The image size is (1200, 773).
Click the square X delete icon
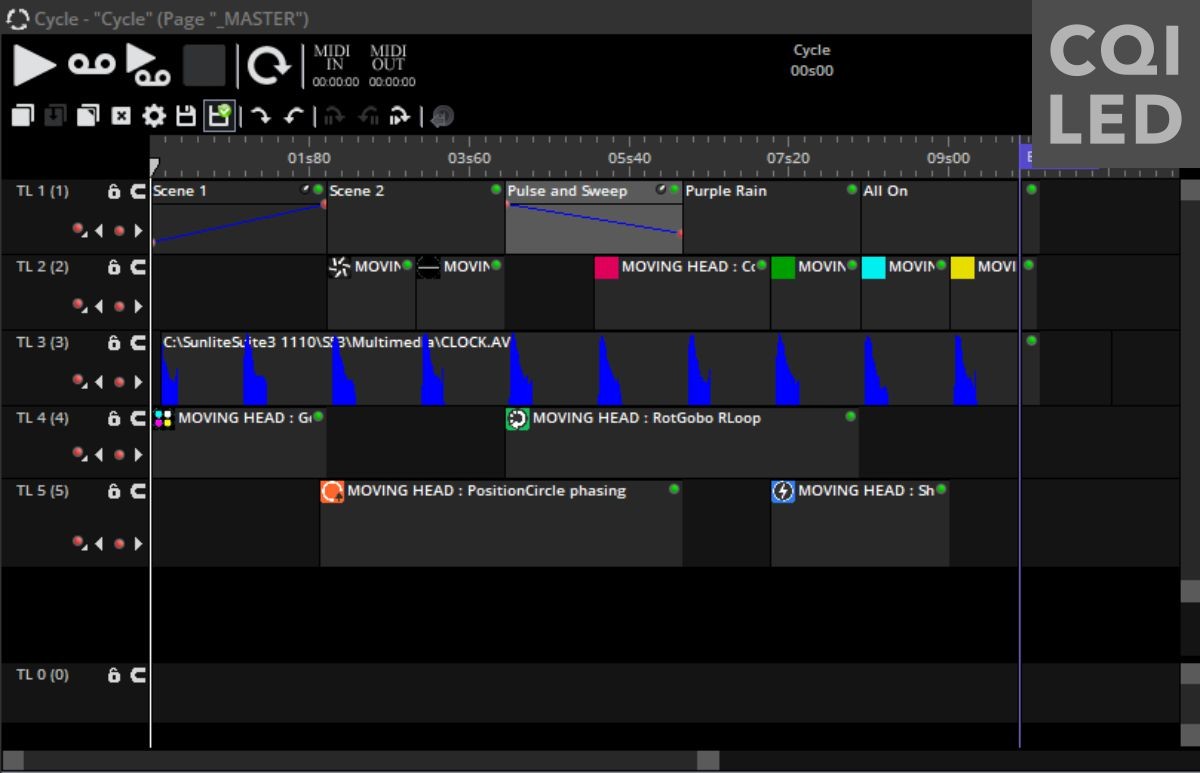[121, 116]
